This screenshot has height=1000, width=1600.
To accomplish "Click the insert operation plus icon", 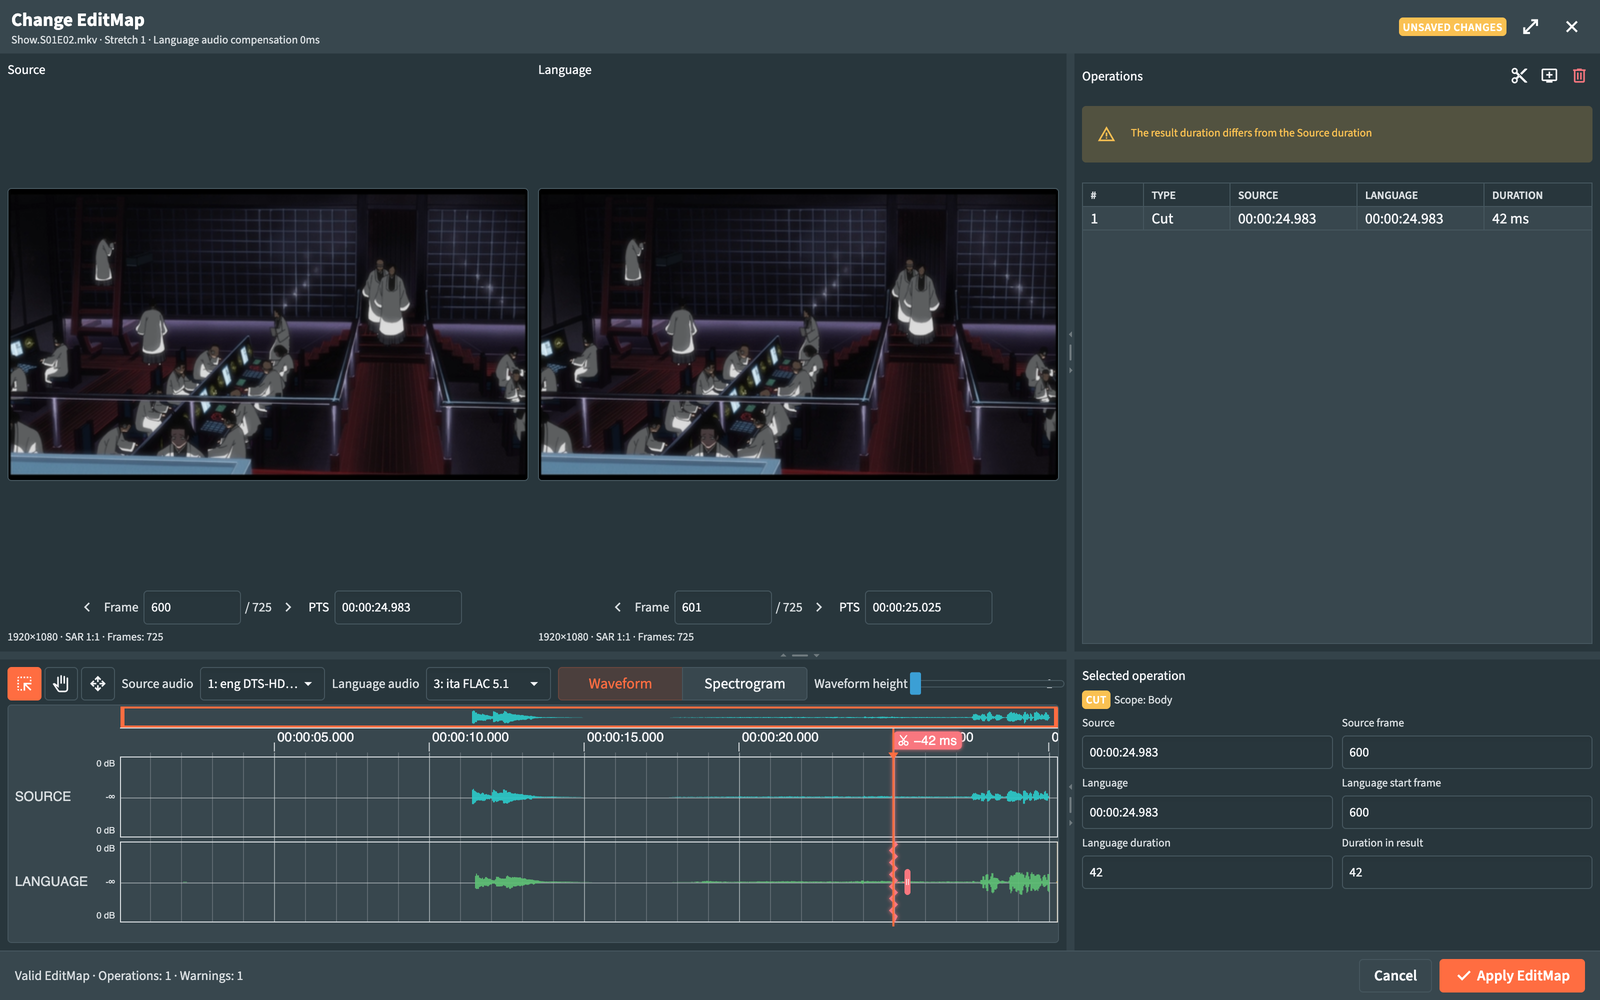I will coord(1549,76).
